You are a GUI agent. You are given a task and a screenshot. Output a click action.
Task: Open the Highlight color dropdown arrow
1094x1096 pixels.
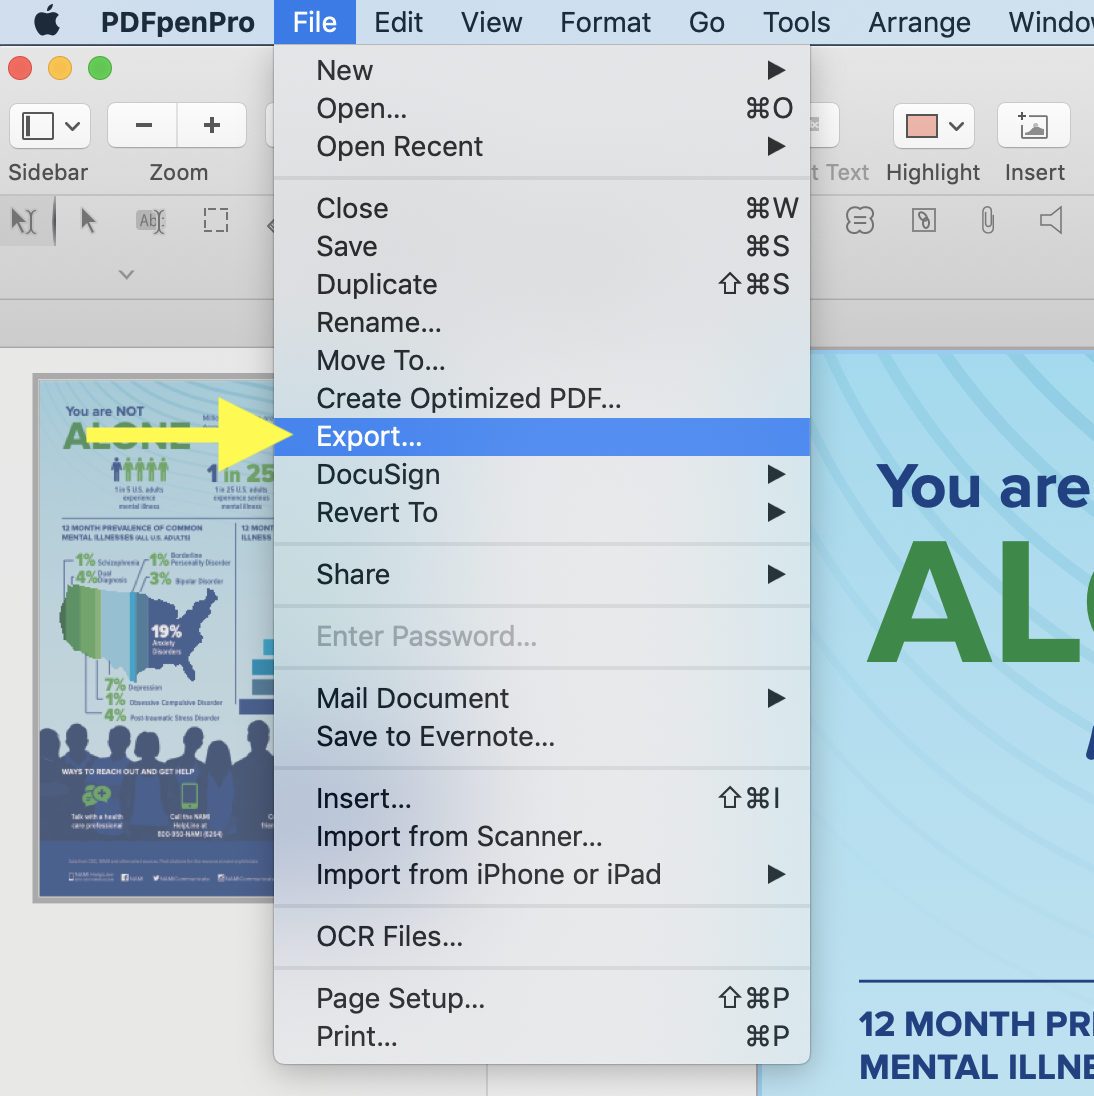coord(956,127)
